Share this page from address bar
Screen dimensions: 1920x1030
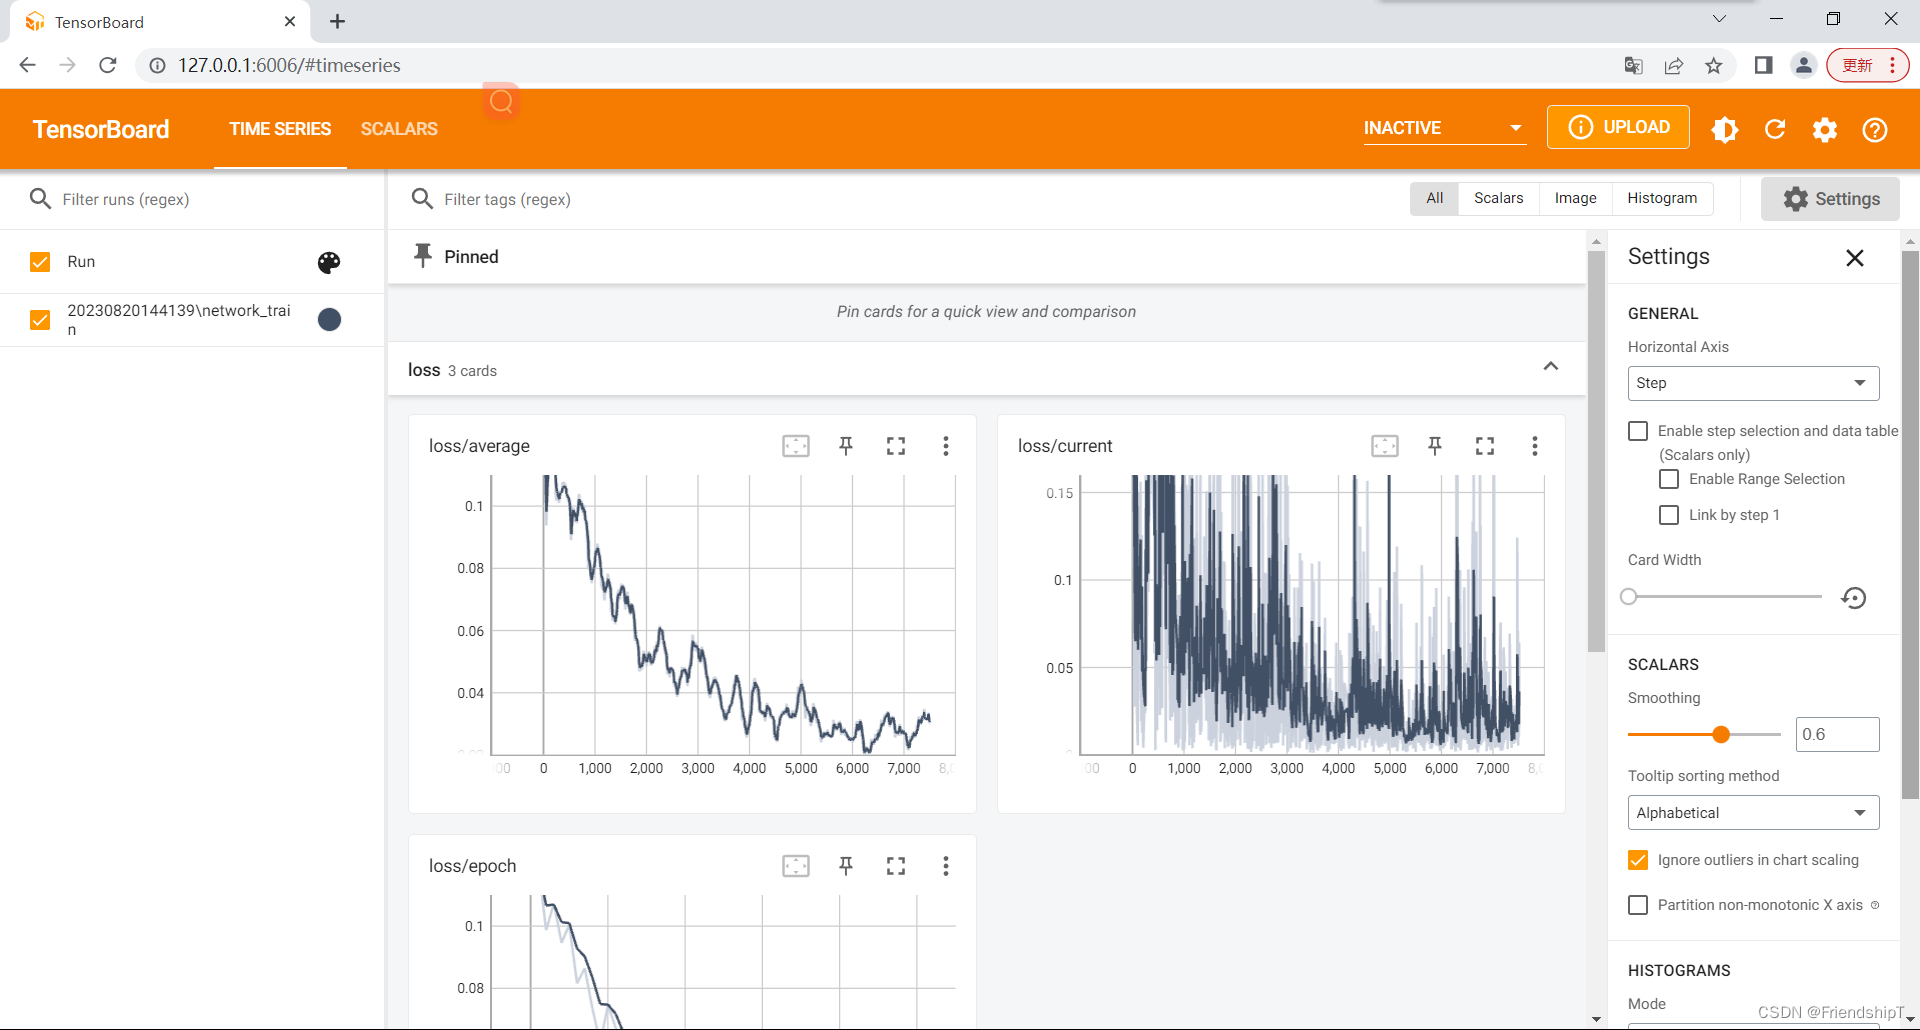[1674, 66]
